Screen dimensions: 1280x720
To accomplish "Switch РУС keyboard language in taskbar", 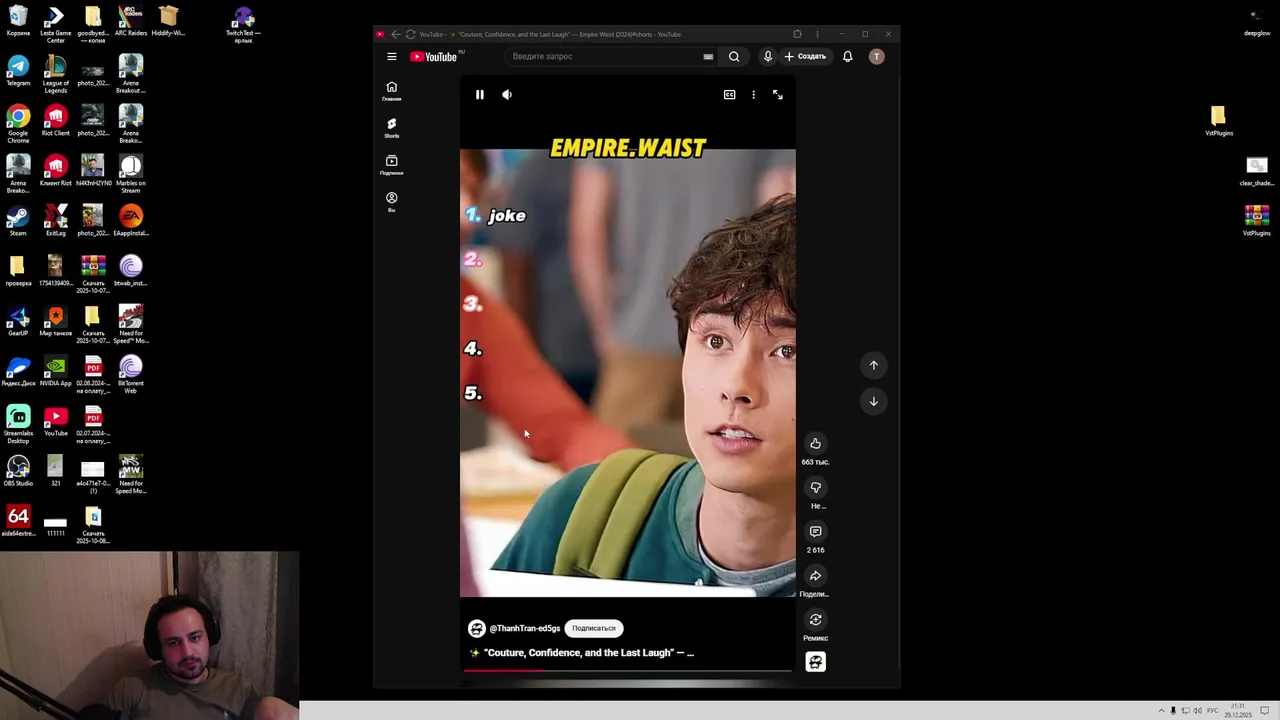I will coord(1212,711).
